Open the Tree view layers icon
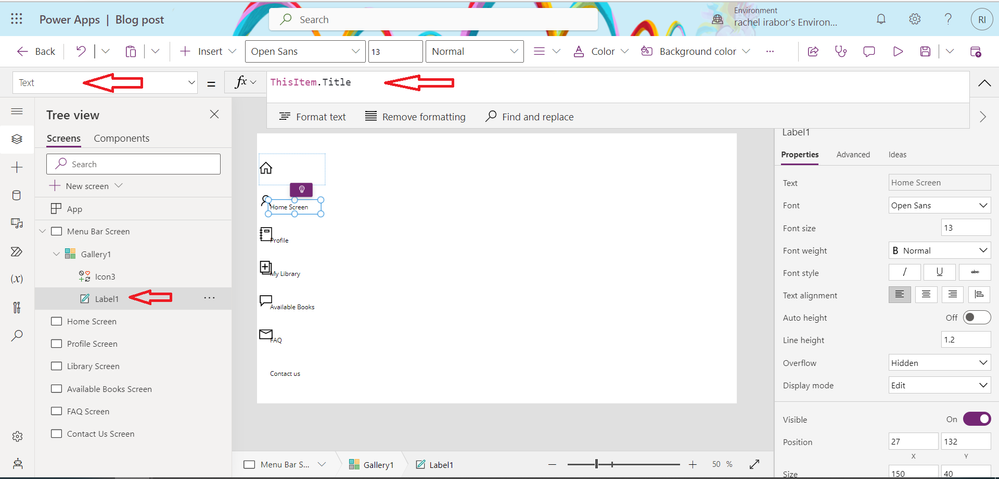 pos(17,139)
